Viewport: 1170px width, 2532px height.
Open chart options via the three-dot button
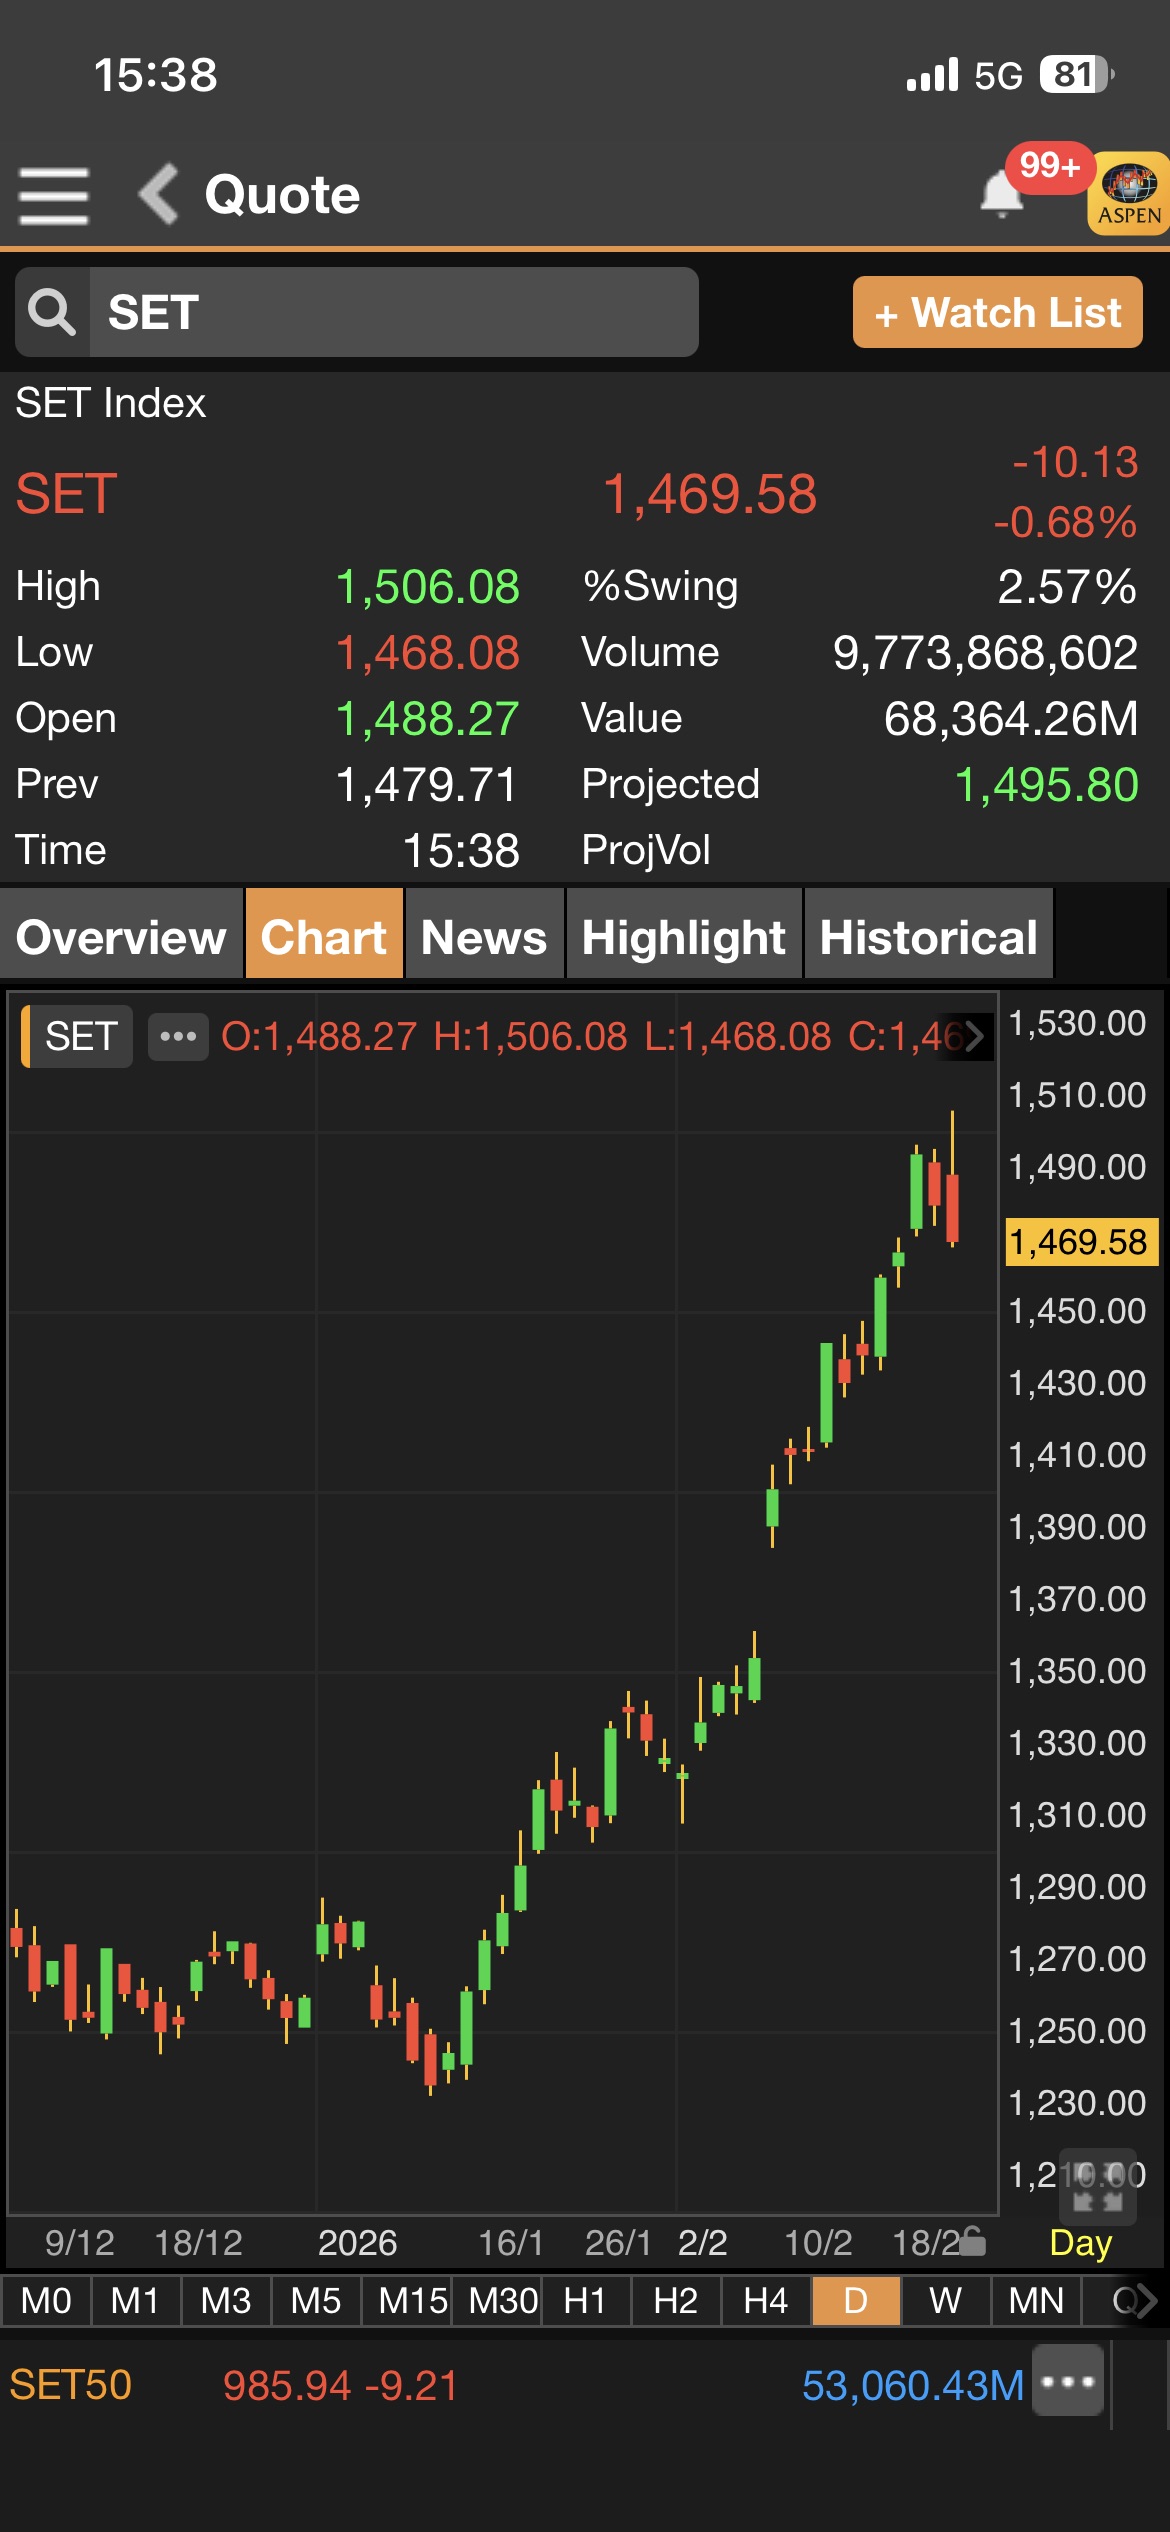point(178,1036)
